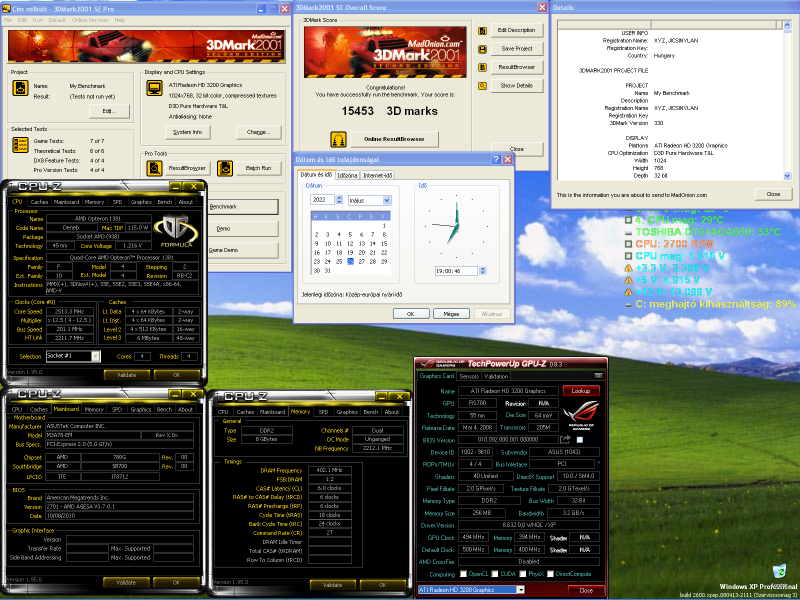Click the warning icon beside +5 V reading
Image resolution: width=800 pixels, height=600 pixels.
(x=629, y=280)
